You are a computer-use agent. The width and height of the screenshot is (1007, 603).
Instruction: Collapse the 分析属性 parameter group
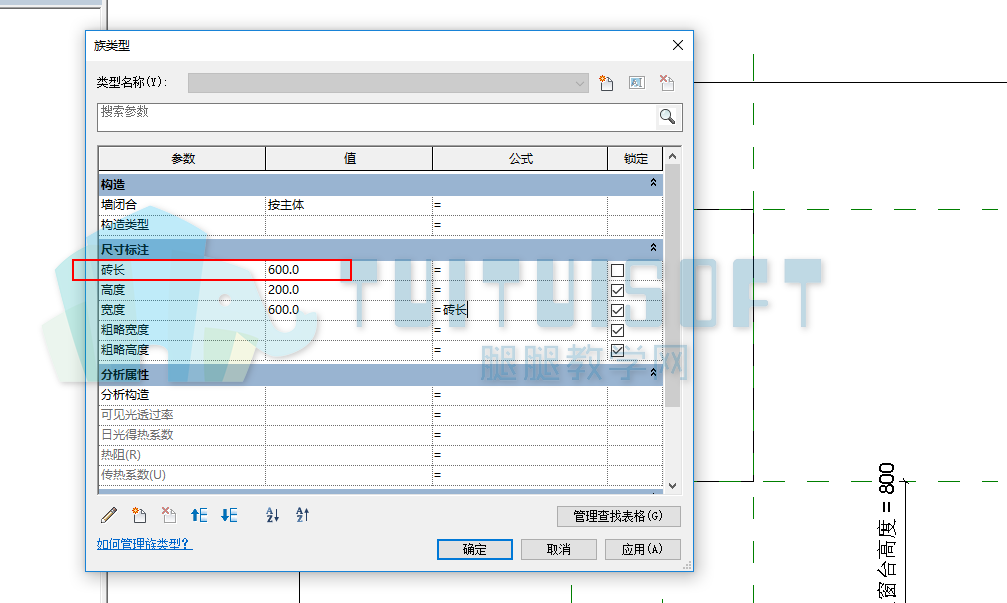pos(653,372)
